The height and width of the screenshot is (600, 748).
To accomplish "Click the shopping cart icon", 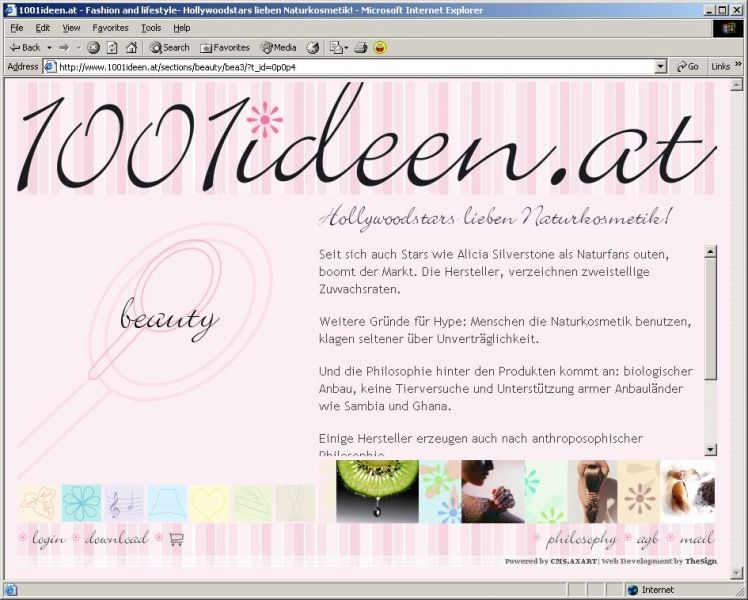I will (x=177, y=539).
